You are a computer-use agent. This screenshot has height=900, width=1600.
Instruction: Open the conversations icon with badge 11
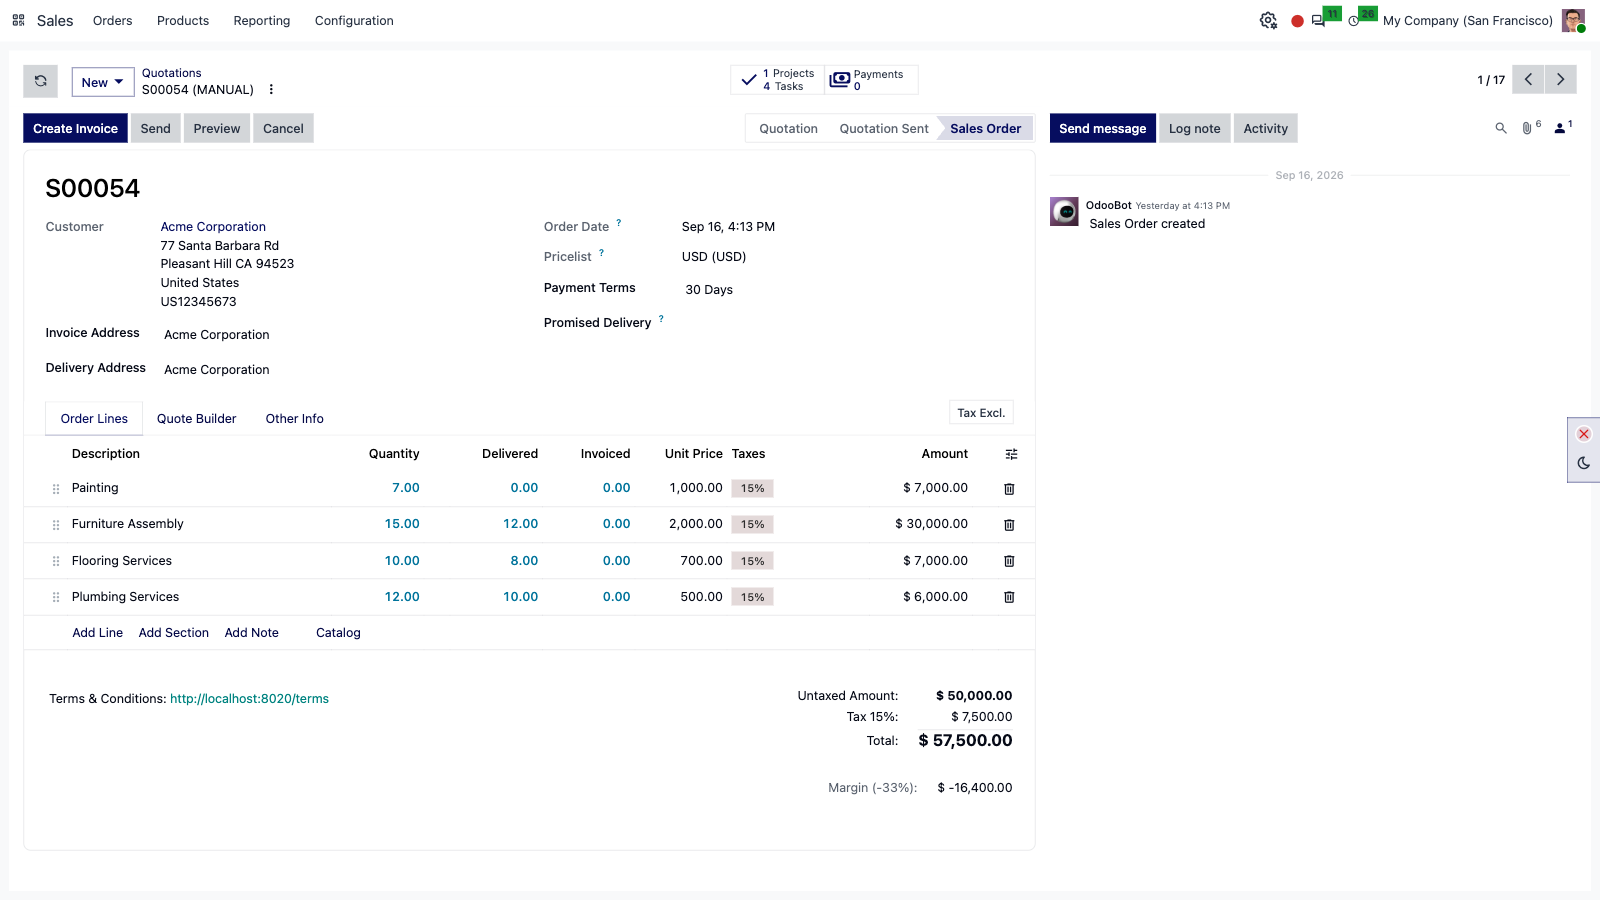[1318, 21]
